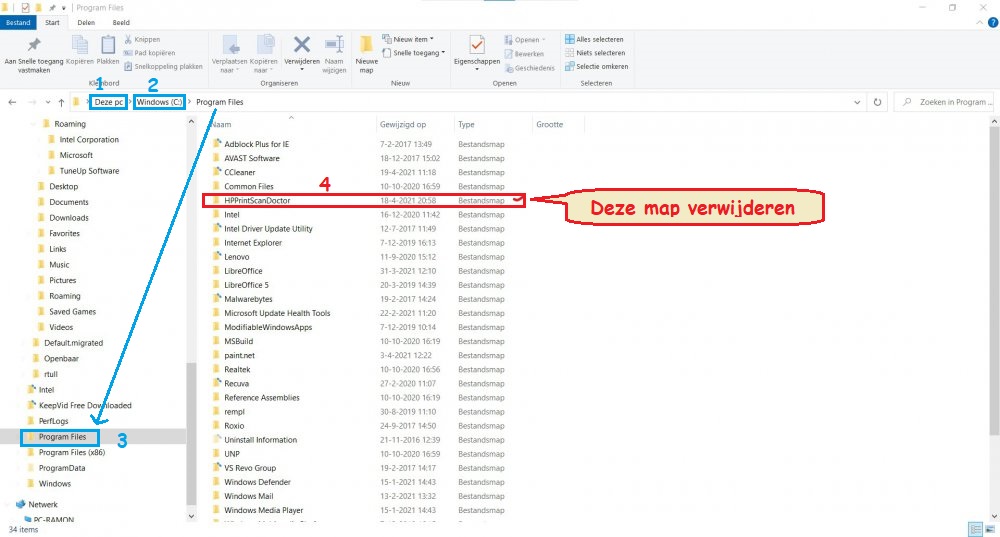Select the Adblock Plus for IE folder
This screenshot has height=537, width=1000.
pos(256,144)
